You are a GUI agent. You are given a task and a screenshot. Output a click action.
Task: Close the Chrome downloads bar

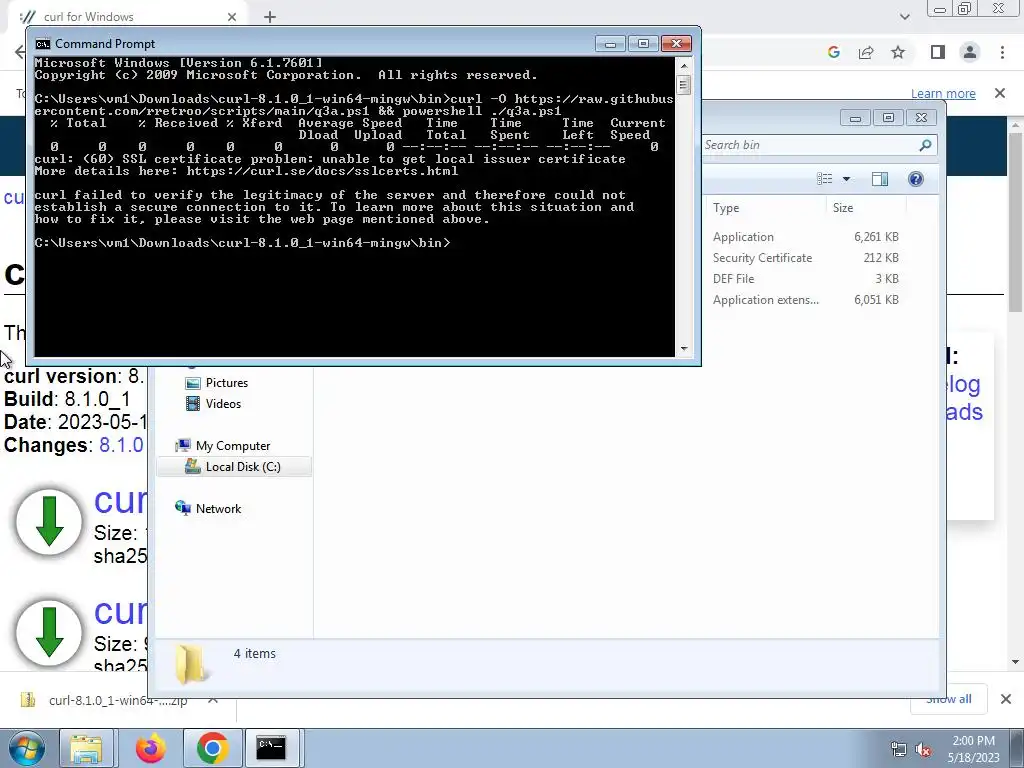pyautogui.click(x=1006, y=699)
